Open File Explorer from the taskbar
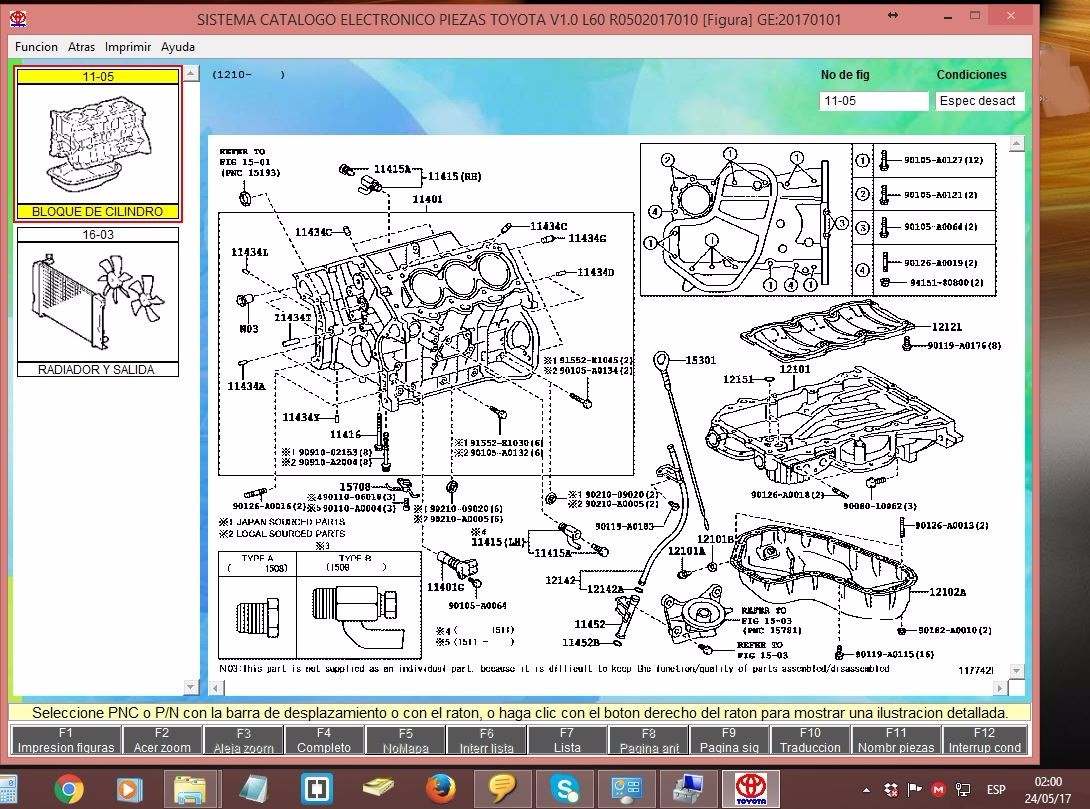 [x=189, y=789]
